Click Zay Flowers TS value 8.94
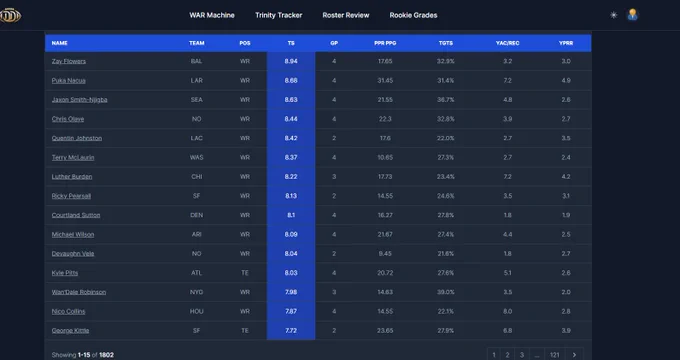The width and height of the screenshot is (680, 360). tap(291, 61)
